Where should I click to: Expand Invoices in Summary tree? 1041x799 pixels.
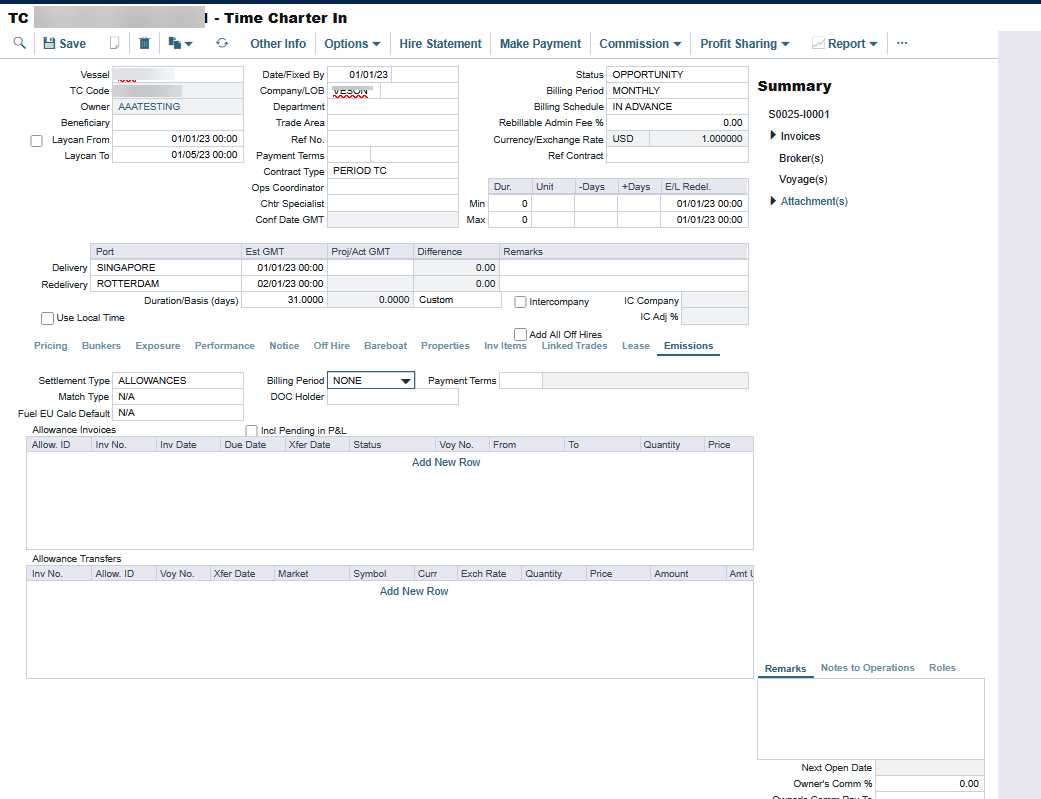774,136
